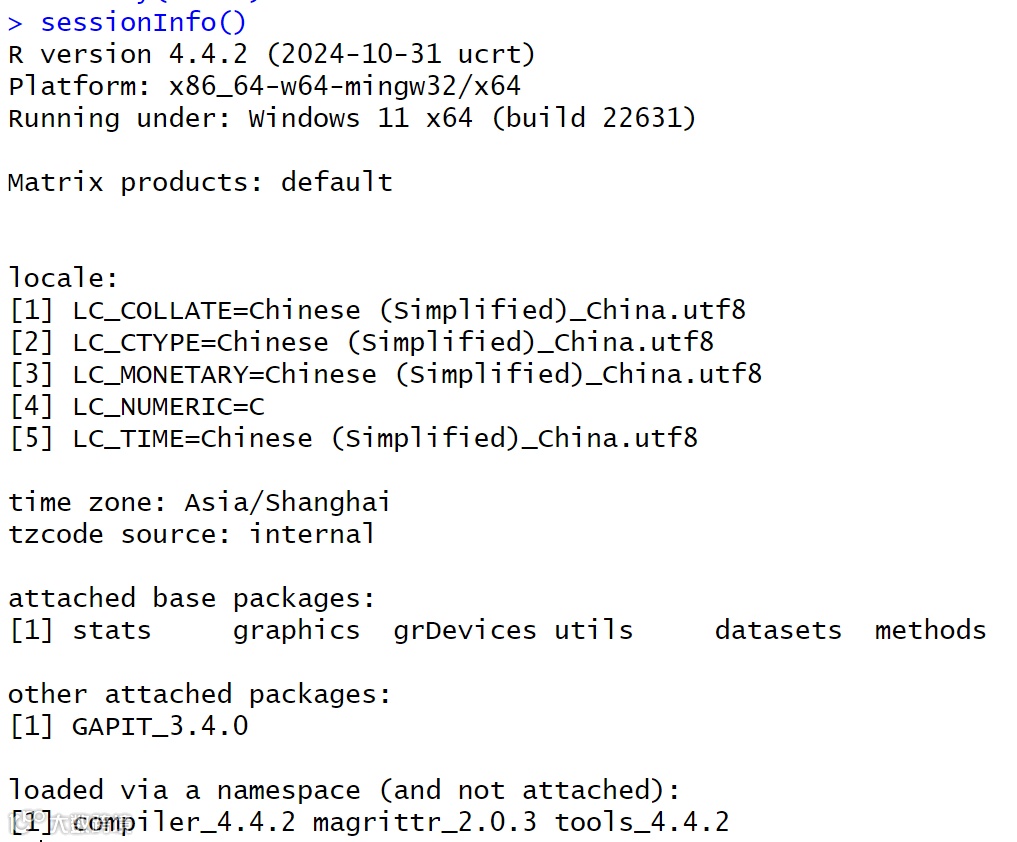Image resolution: width=1017 pixels, height=842 pixels.
Task: Click the GAPIT_3.4.0 package entry
Action: (160, 726)
